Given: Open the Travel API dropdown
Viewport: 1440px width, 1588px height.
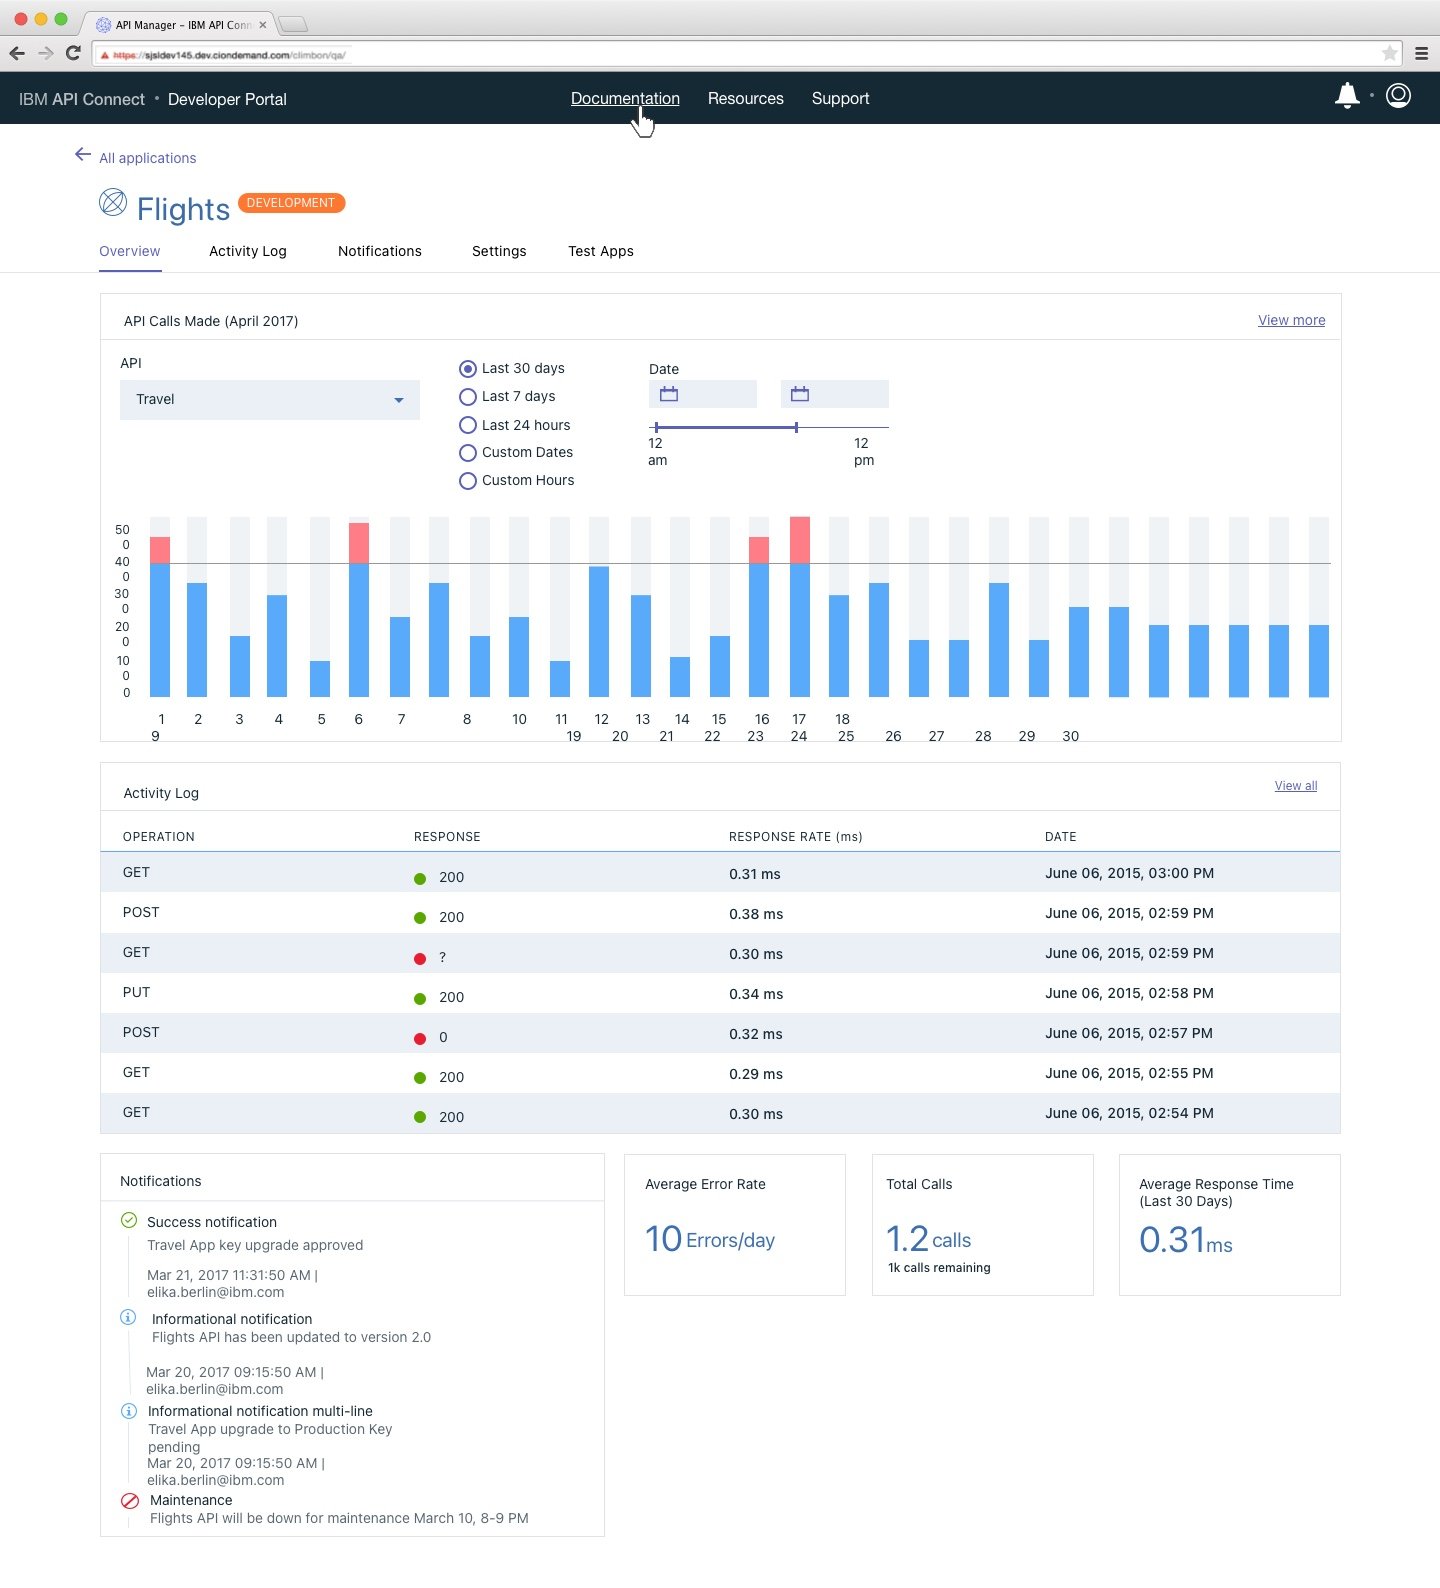Looking at the screenshot, I should click(x=270, y=400).
